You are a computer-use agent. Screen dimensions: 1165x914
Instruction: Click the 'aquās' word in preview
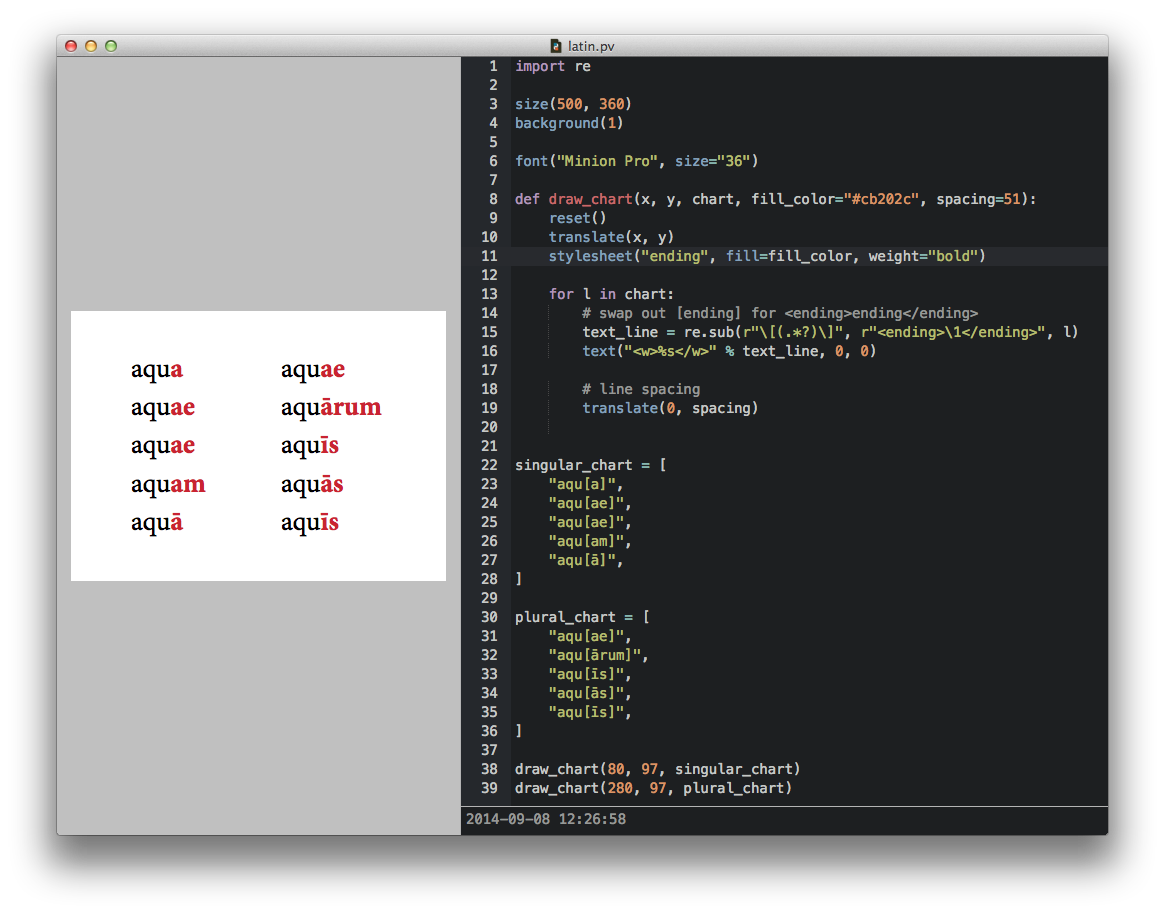click(x=312, y=484)
